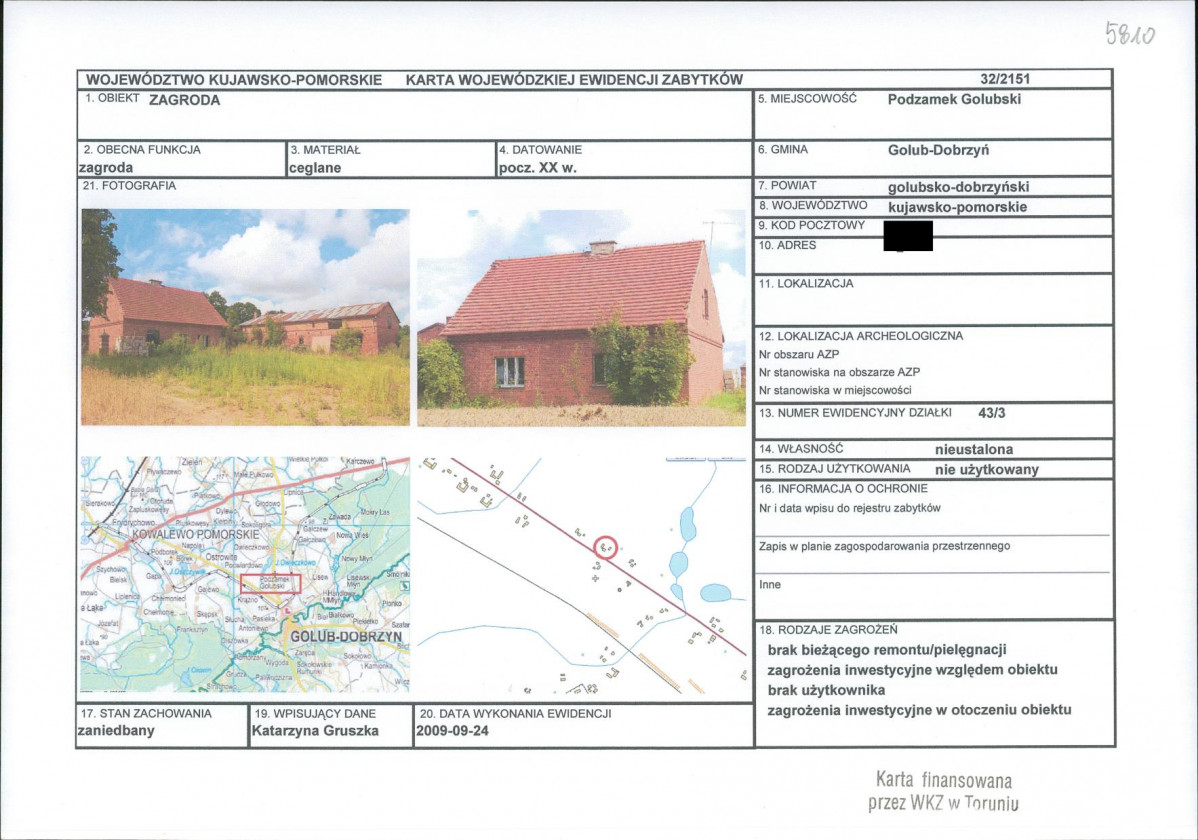Image resolution: width=1198 pixels, height=840 pixels.
Task: Click '15. RODZAJ UŻYTKOWANIA' label
Action: (x=834, y=469)
